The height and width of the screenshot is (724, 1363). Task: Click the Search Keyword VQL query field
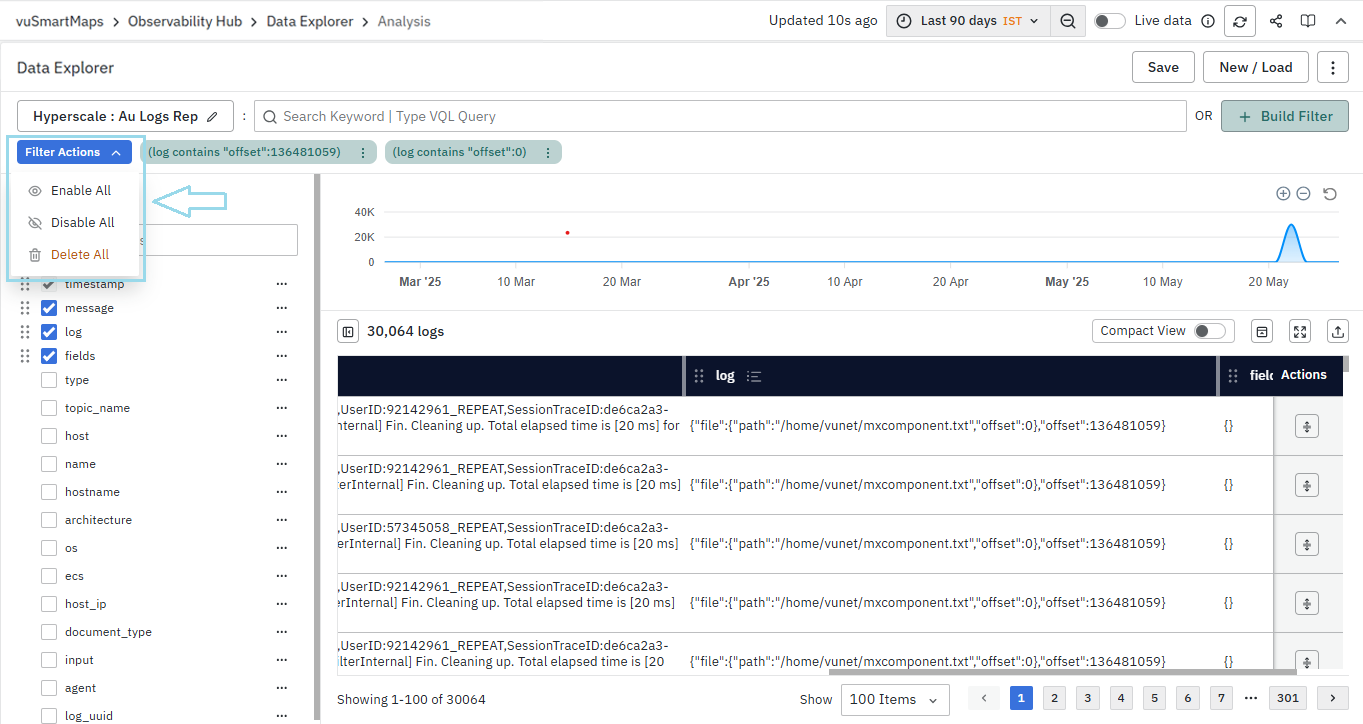(x=720, y=116)
